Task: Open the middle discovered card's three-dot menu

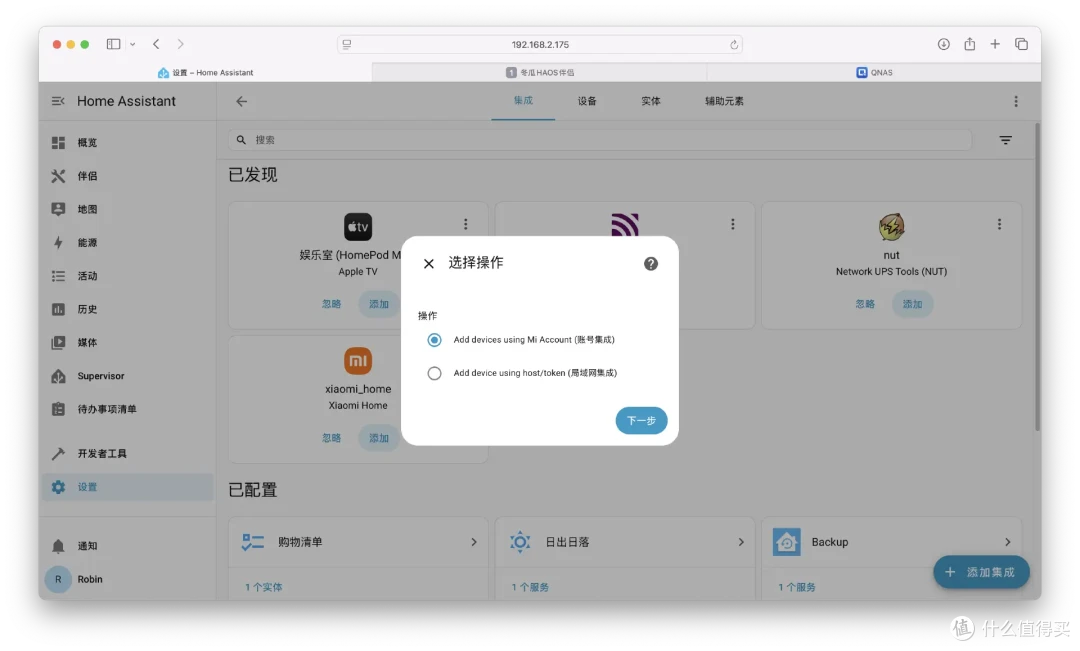Action: coord(733,225)
